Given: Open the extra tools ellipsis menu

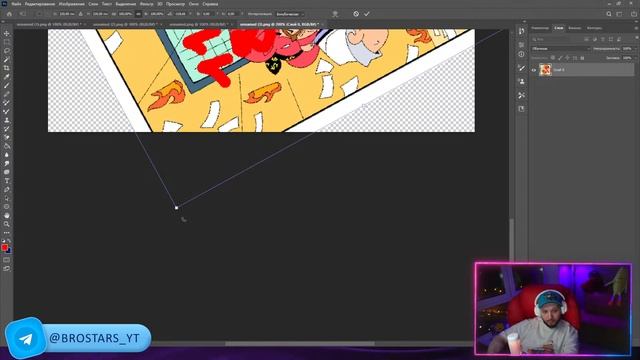Looking at the screenshot, I should (x=7, y=233).
